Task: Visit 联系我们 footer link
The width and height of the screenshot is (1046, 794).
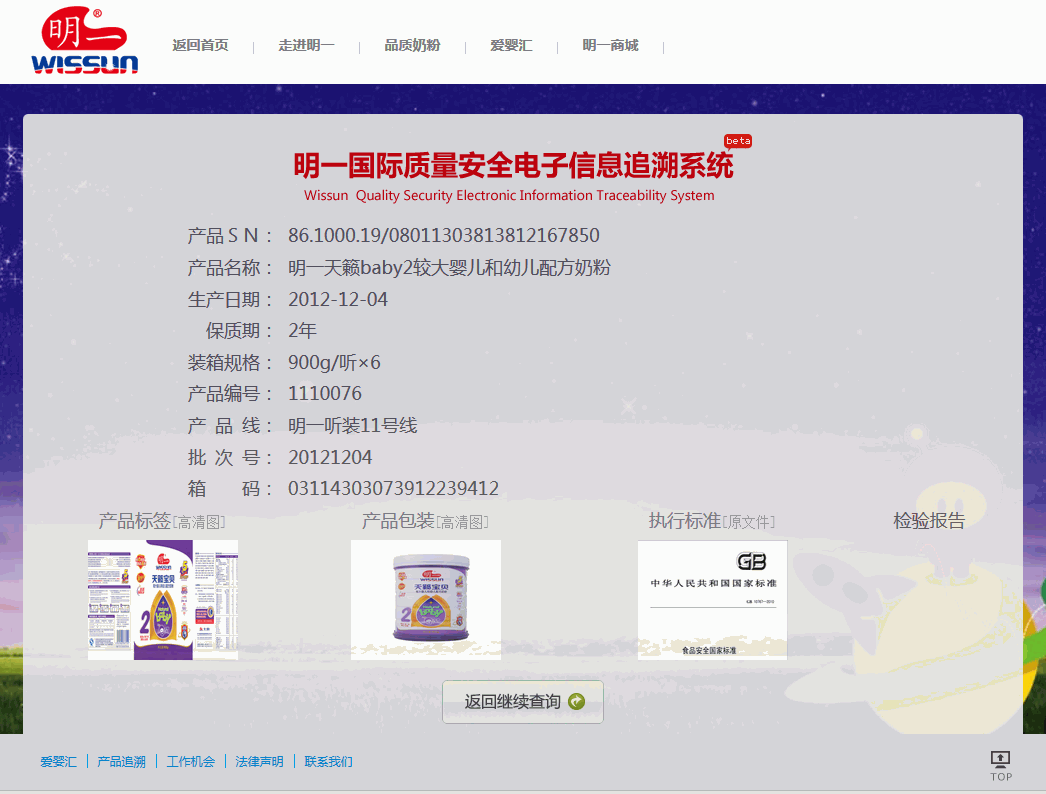Action: [328, 762]
